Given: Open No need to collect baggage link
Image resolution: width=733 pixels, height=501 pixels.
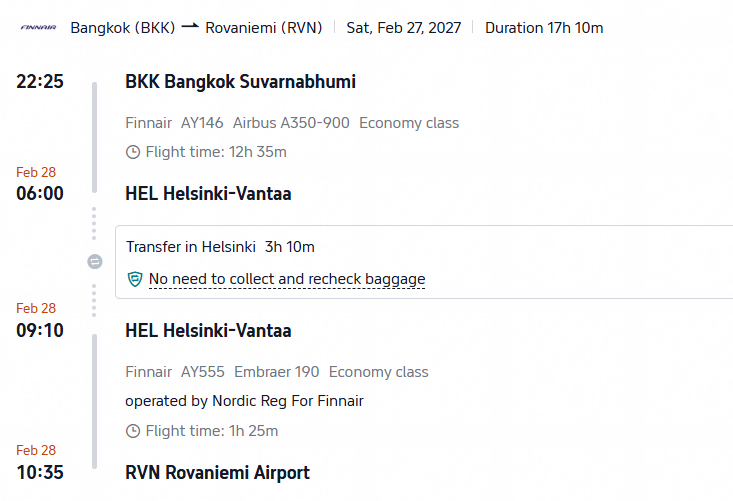Looking at the screenshot, I should pyautogui.click(x=287, y=279).
